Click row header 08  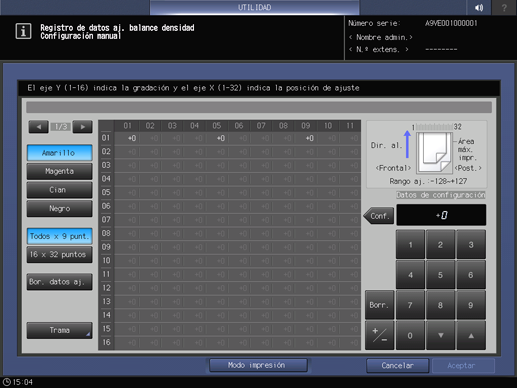106,233
